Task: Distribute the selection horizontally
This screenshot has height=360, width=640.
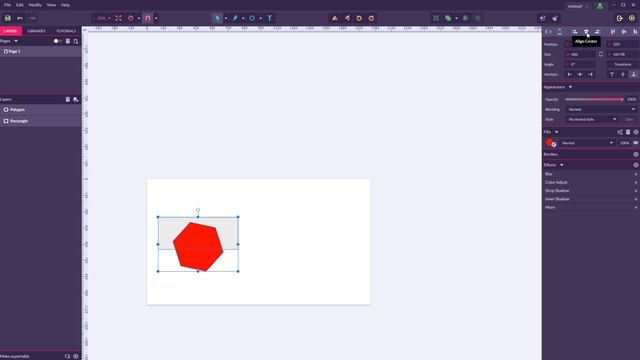Action: click(x=548, y=31)
